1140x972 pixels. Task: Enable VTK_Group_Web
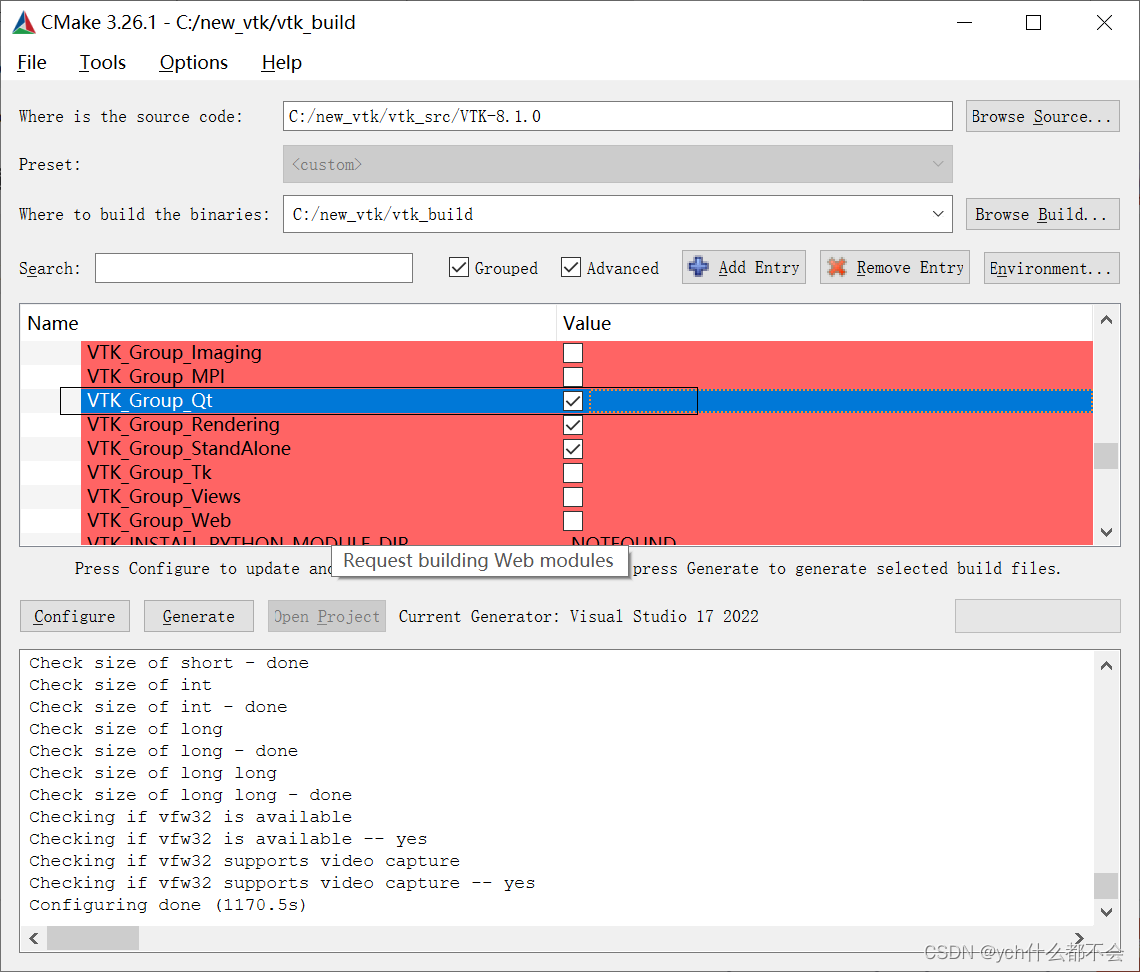tap(572, 520)
